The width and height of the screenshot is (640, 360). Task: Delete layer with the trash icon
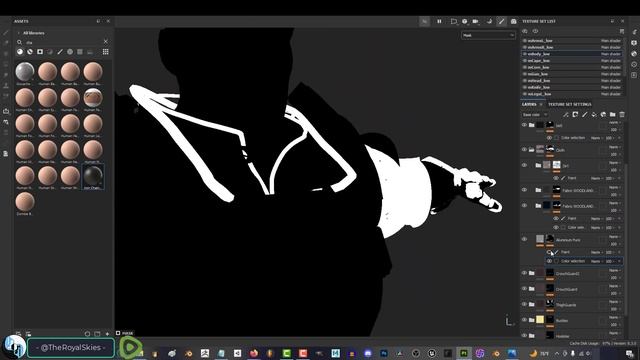point(622,115)
